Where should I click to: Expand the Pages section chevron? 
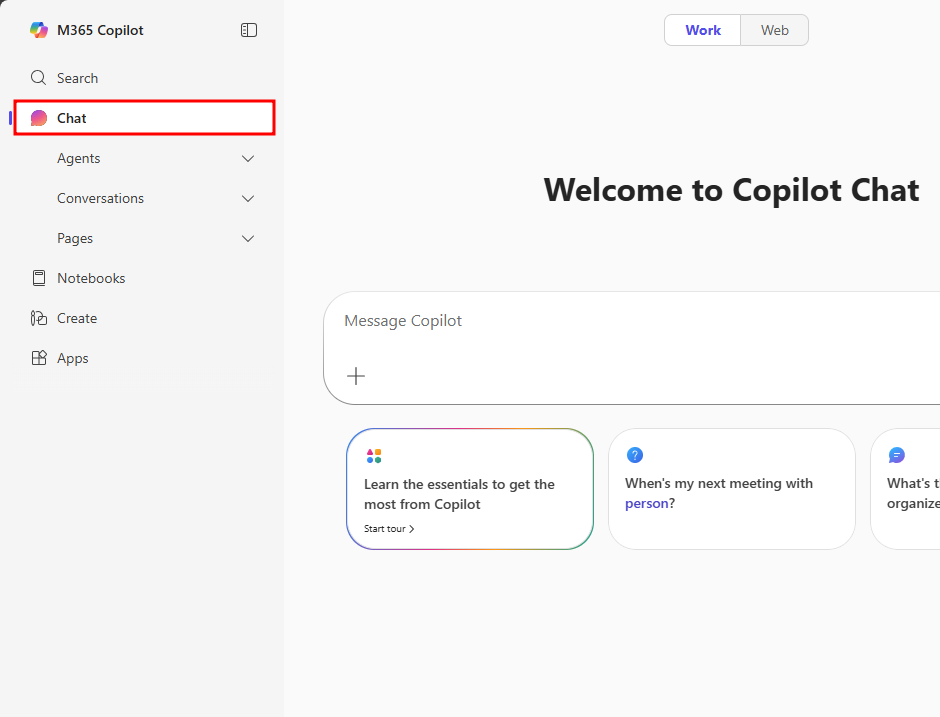pyautogui.click(x=249, y=238)
